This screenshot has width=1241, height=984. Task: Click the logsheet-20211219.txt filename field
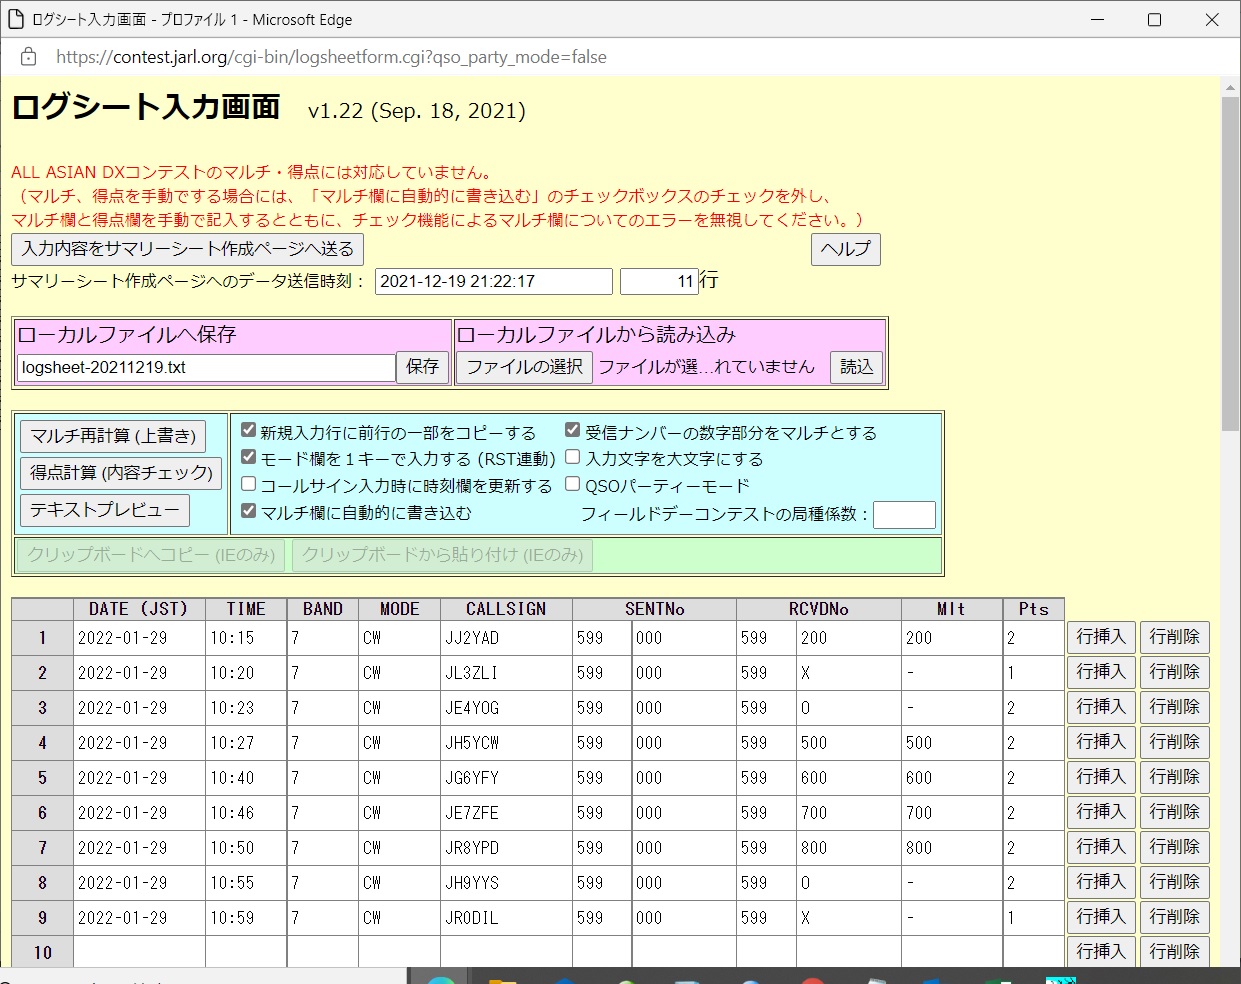coord(206,368)
